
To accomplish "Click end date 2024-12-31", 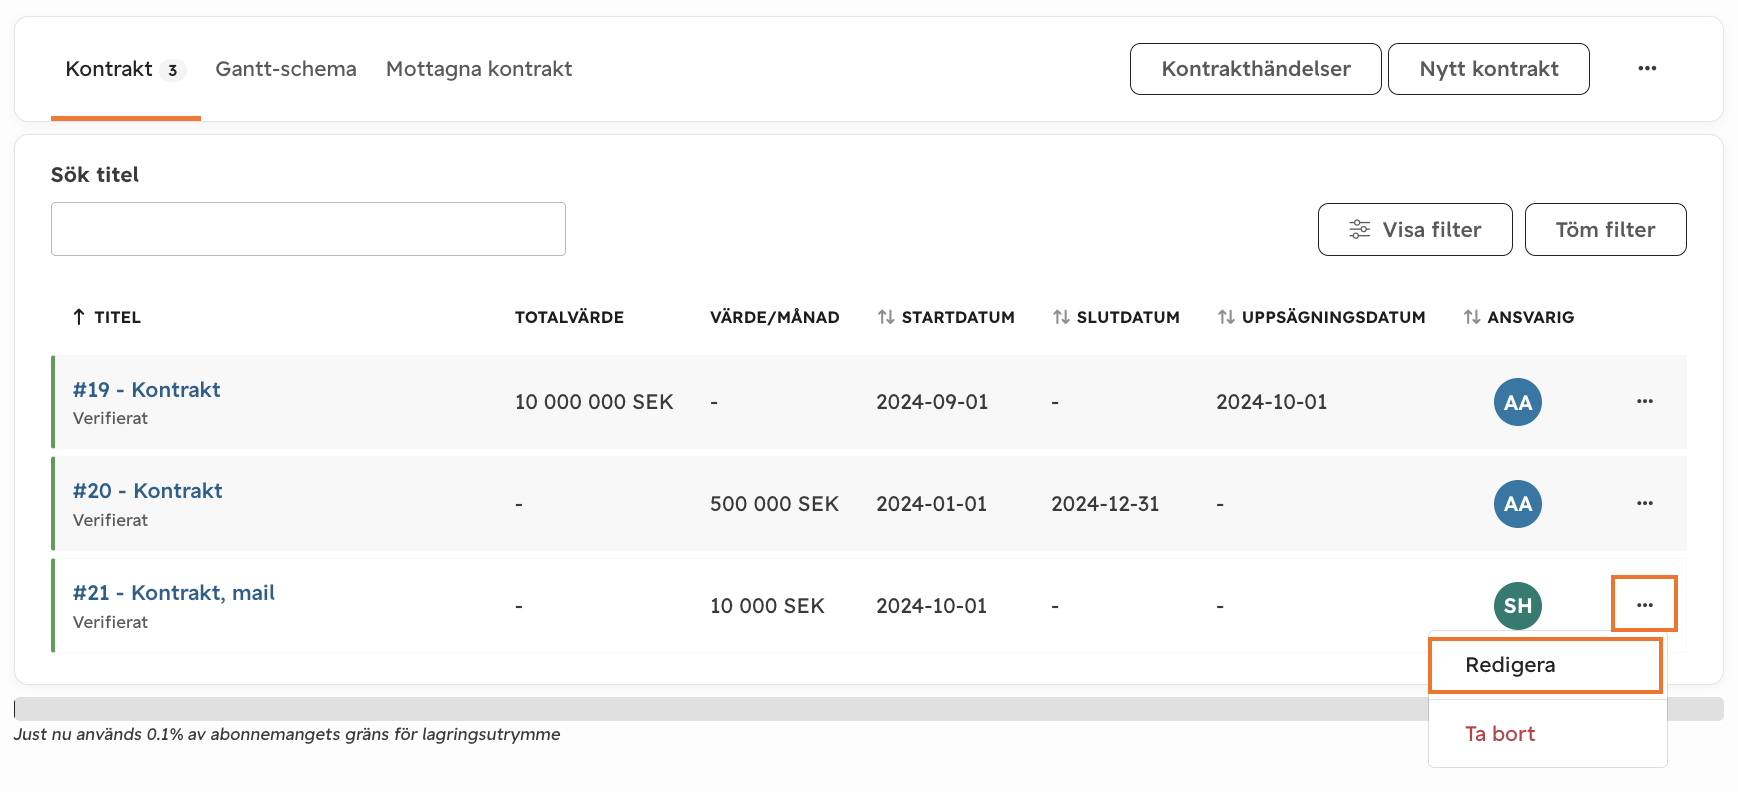I will 1105,504.
